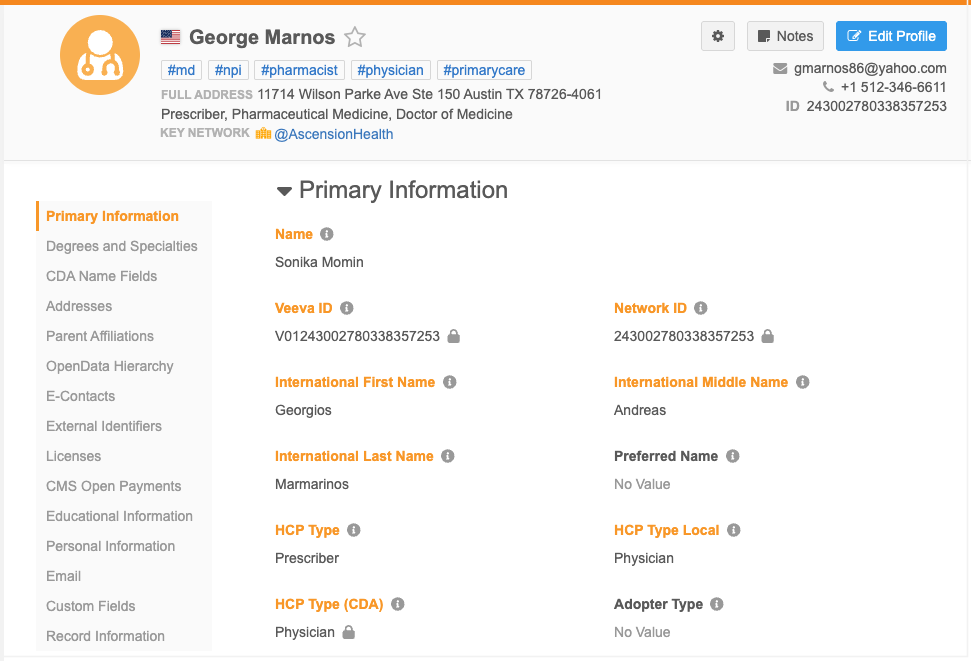Click the Edit Profile button

[x=891, y=36]
